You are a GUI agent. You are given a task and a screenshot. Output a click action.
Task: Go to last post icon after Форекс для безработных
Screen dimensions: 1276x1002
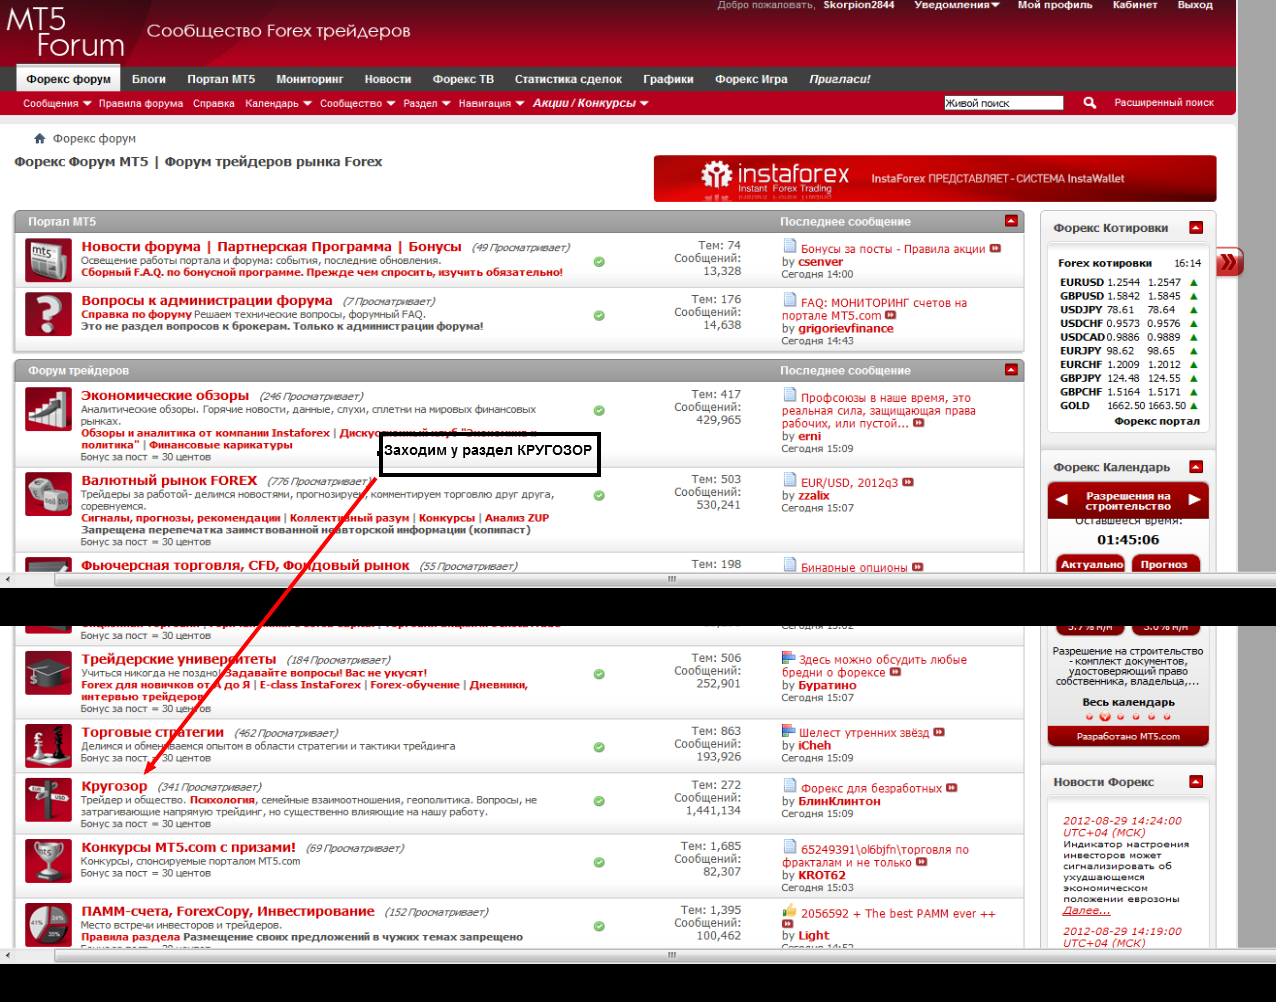pyautogui.click(x=952, y=788)
